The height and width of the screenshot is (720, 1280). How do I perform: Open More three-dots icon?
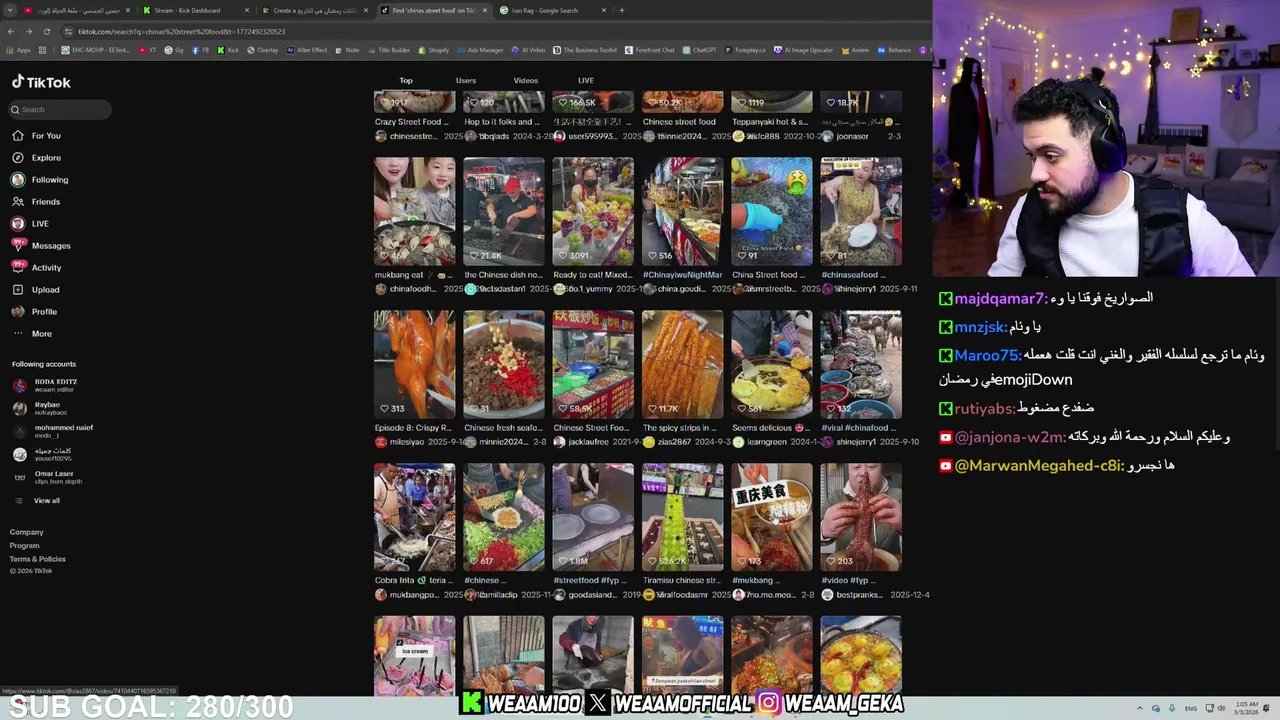17,334
